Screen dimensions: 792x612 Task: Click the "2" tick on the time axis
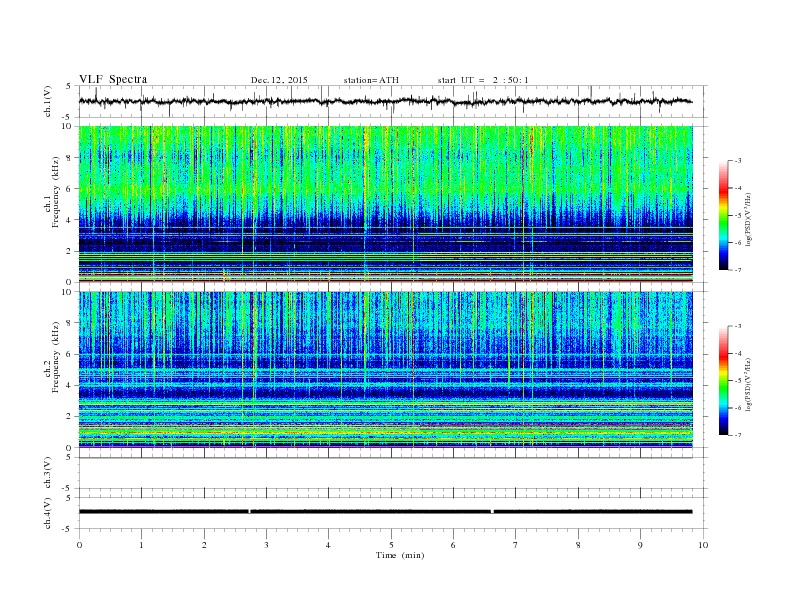[x=204, y=545]
